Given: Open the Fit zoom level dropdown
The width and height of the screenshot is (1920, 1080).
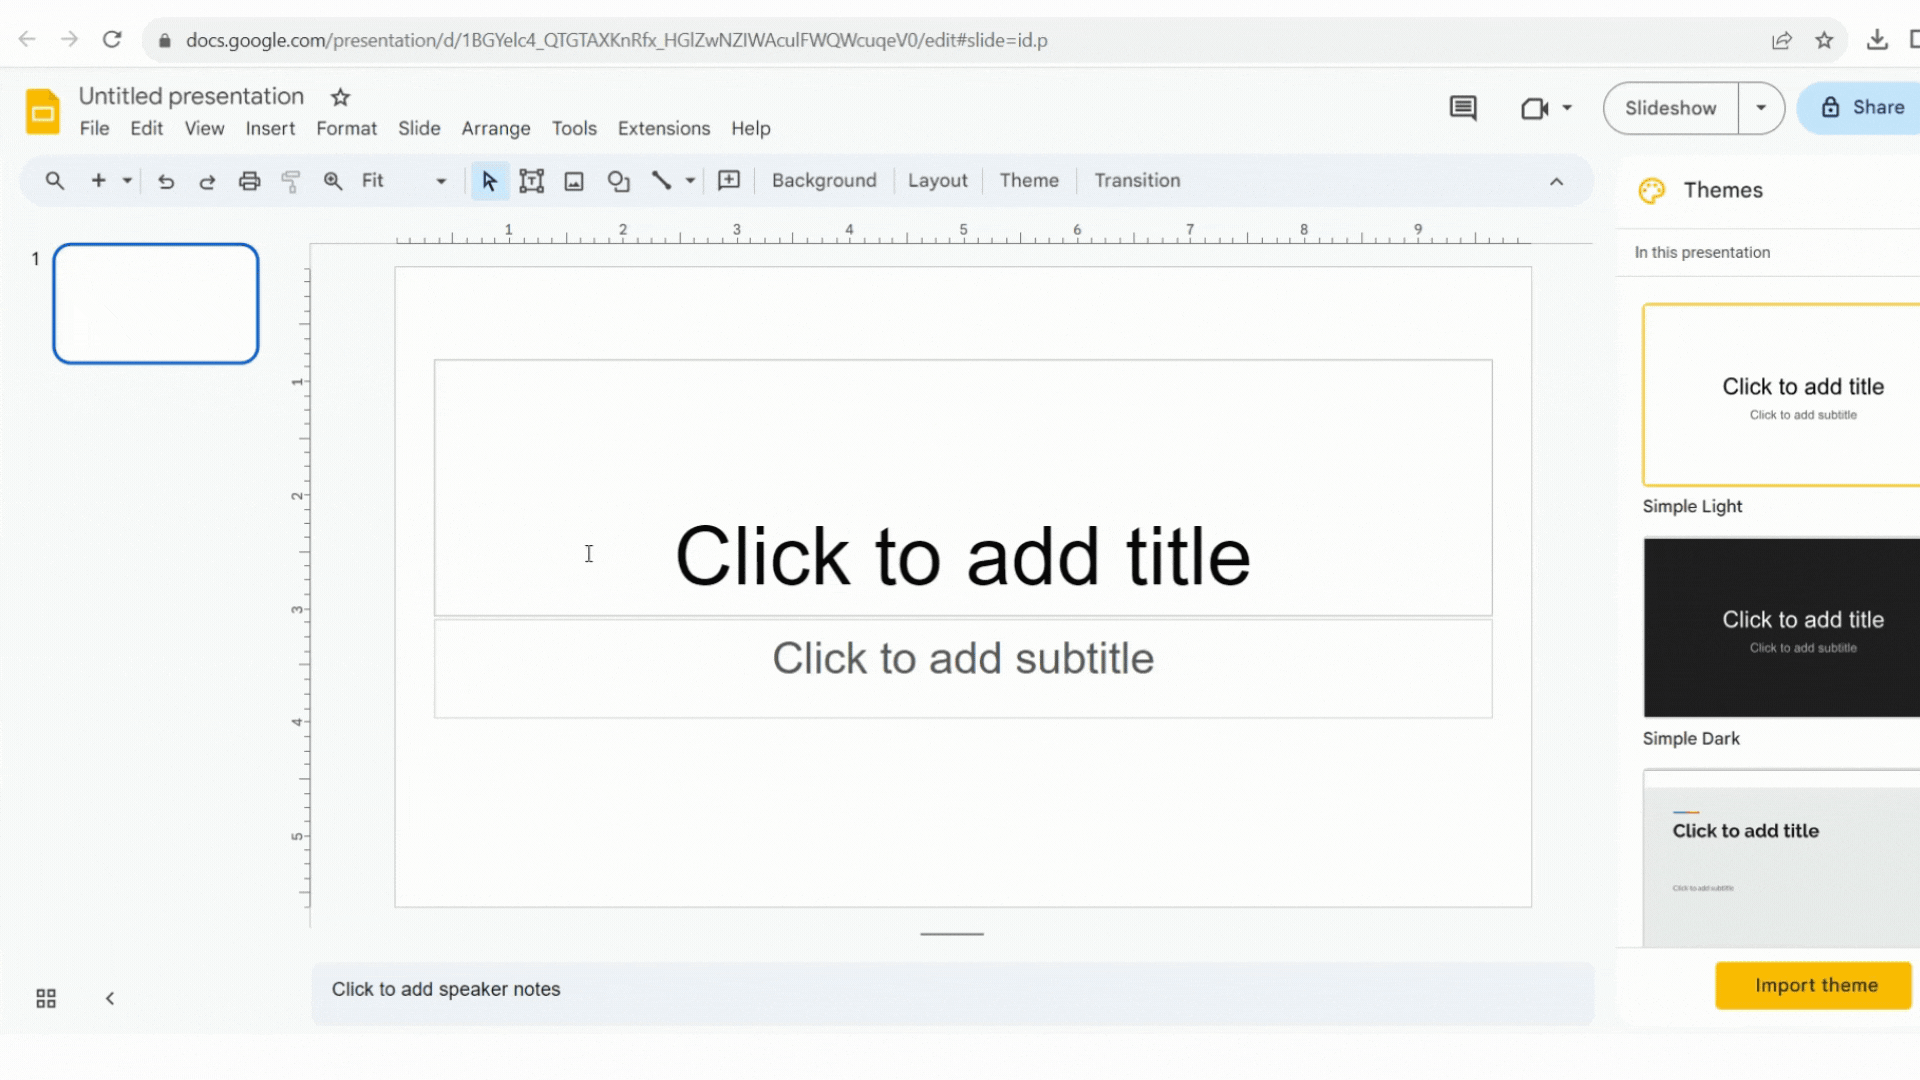Looking at the screenshot, I should pos(404,181).
